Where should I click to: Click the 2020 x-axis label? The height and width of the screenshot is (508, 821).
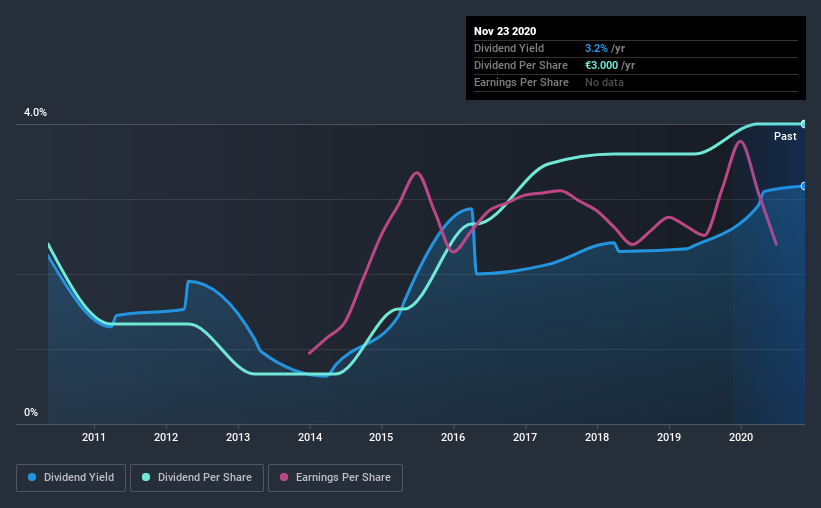pos(741,437)
